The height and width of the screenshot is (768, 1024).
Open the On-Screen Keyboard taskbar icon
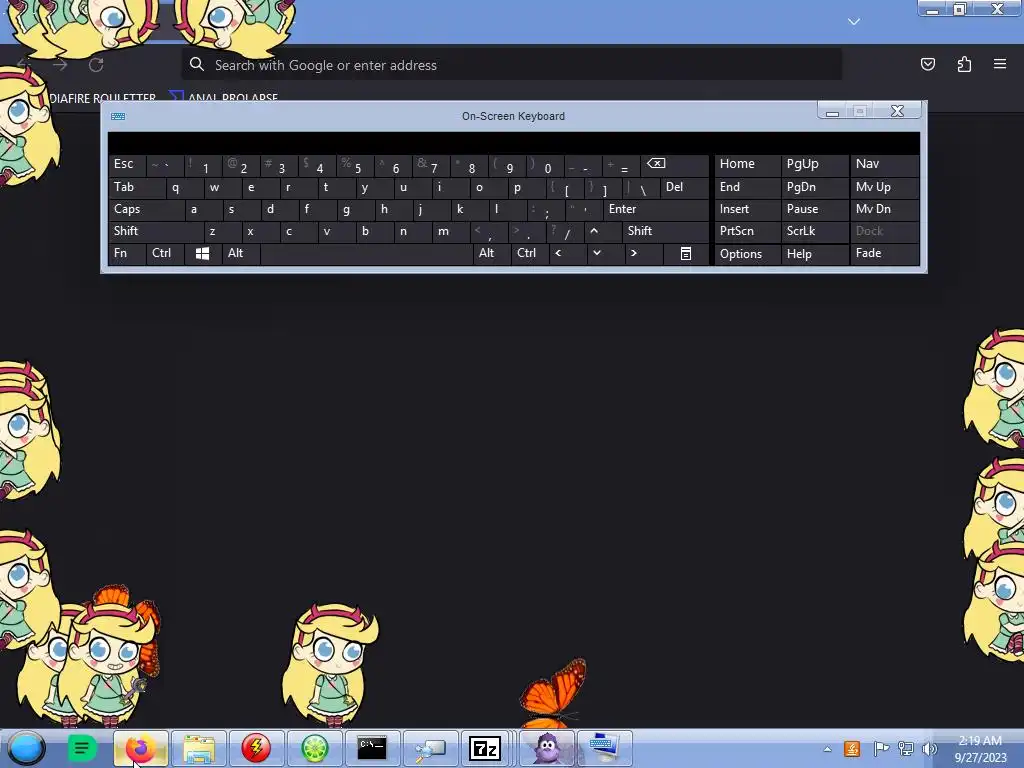(x=605, y=748)
